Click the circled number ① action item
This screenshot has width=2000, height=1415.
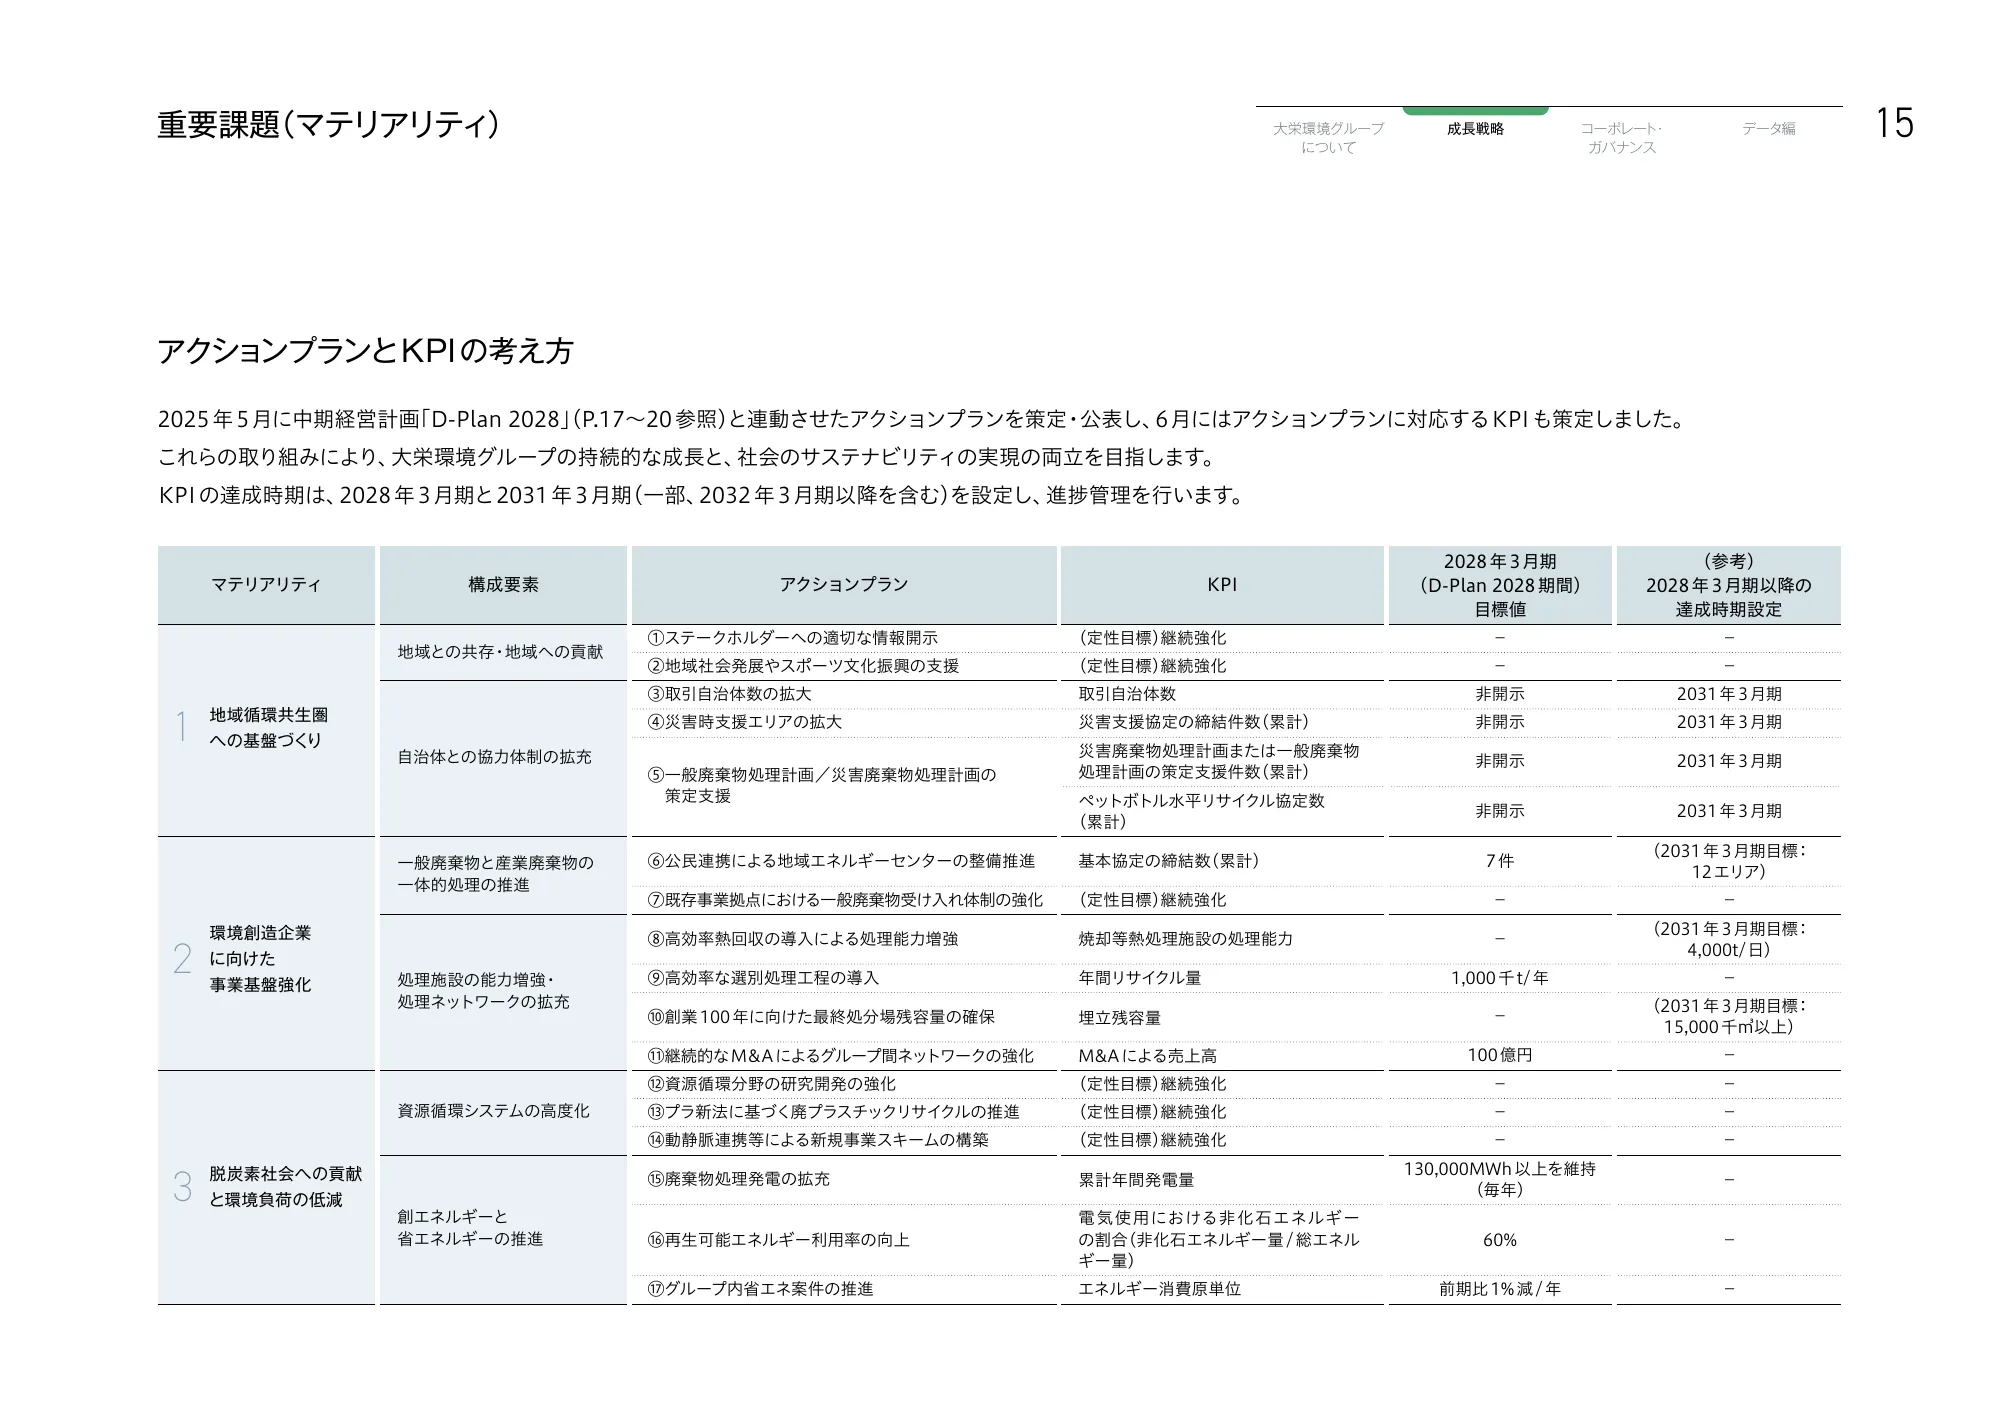point(795,636)
